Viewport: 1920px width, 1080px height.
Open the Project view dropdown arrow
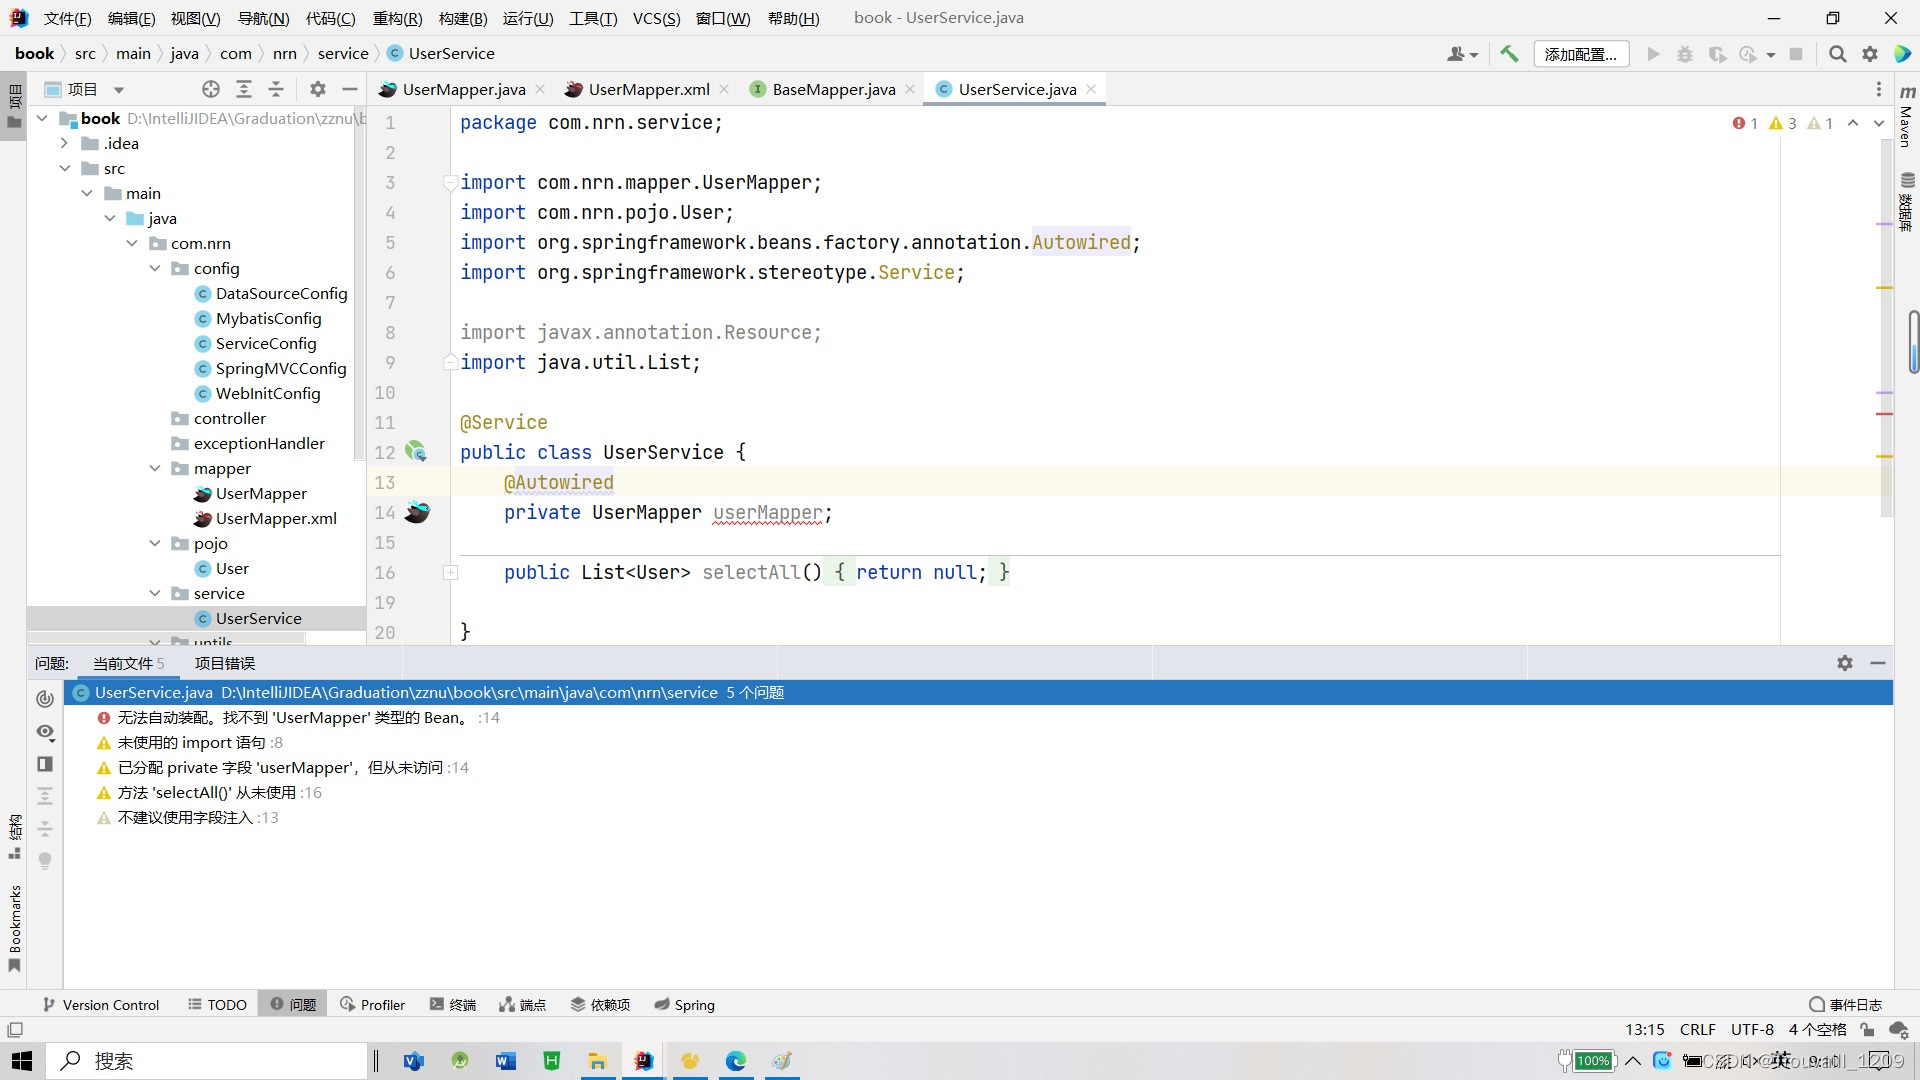click(x=118, y=89)
